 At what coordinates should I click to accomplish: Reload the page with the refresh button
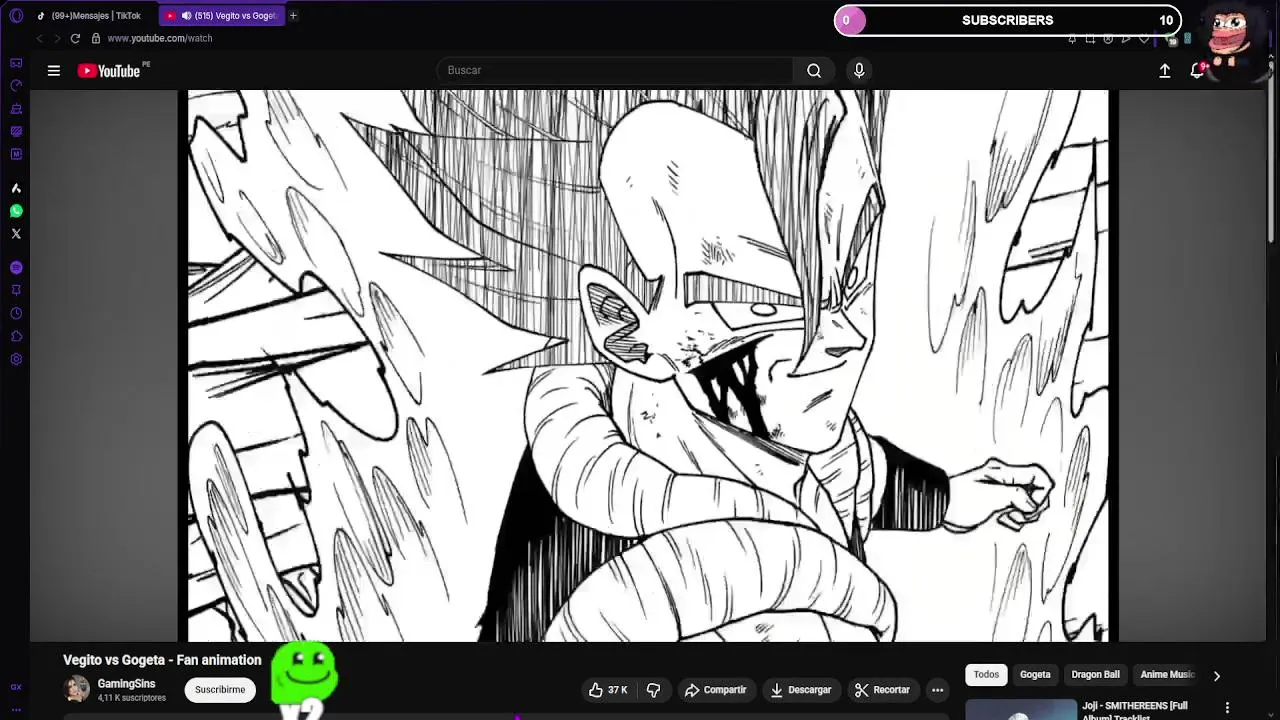pos(75,38)
